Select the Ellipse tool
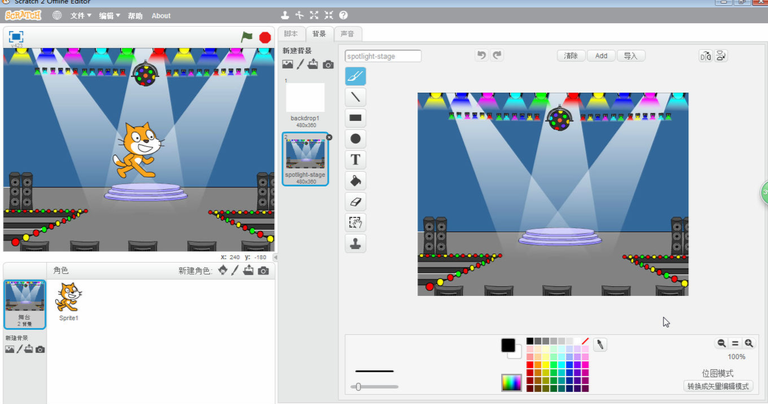Viewport: 768px width, 404px height. coord(356,139)
